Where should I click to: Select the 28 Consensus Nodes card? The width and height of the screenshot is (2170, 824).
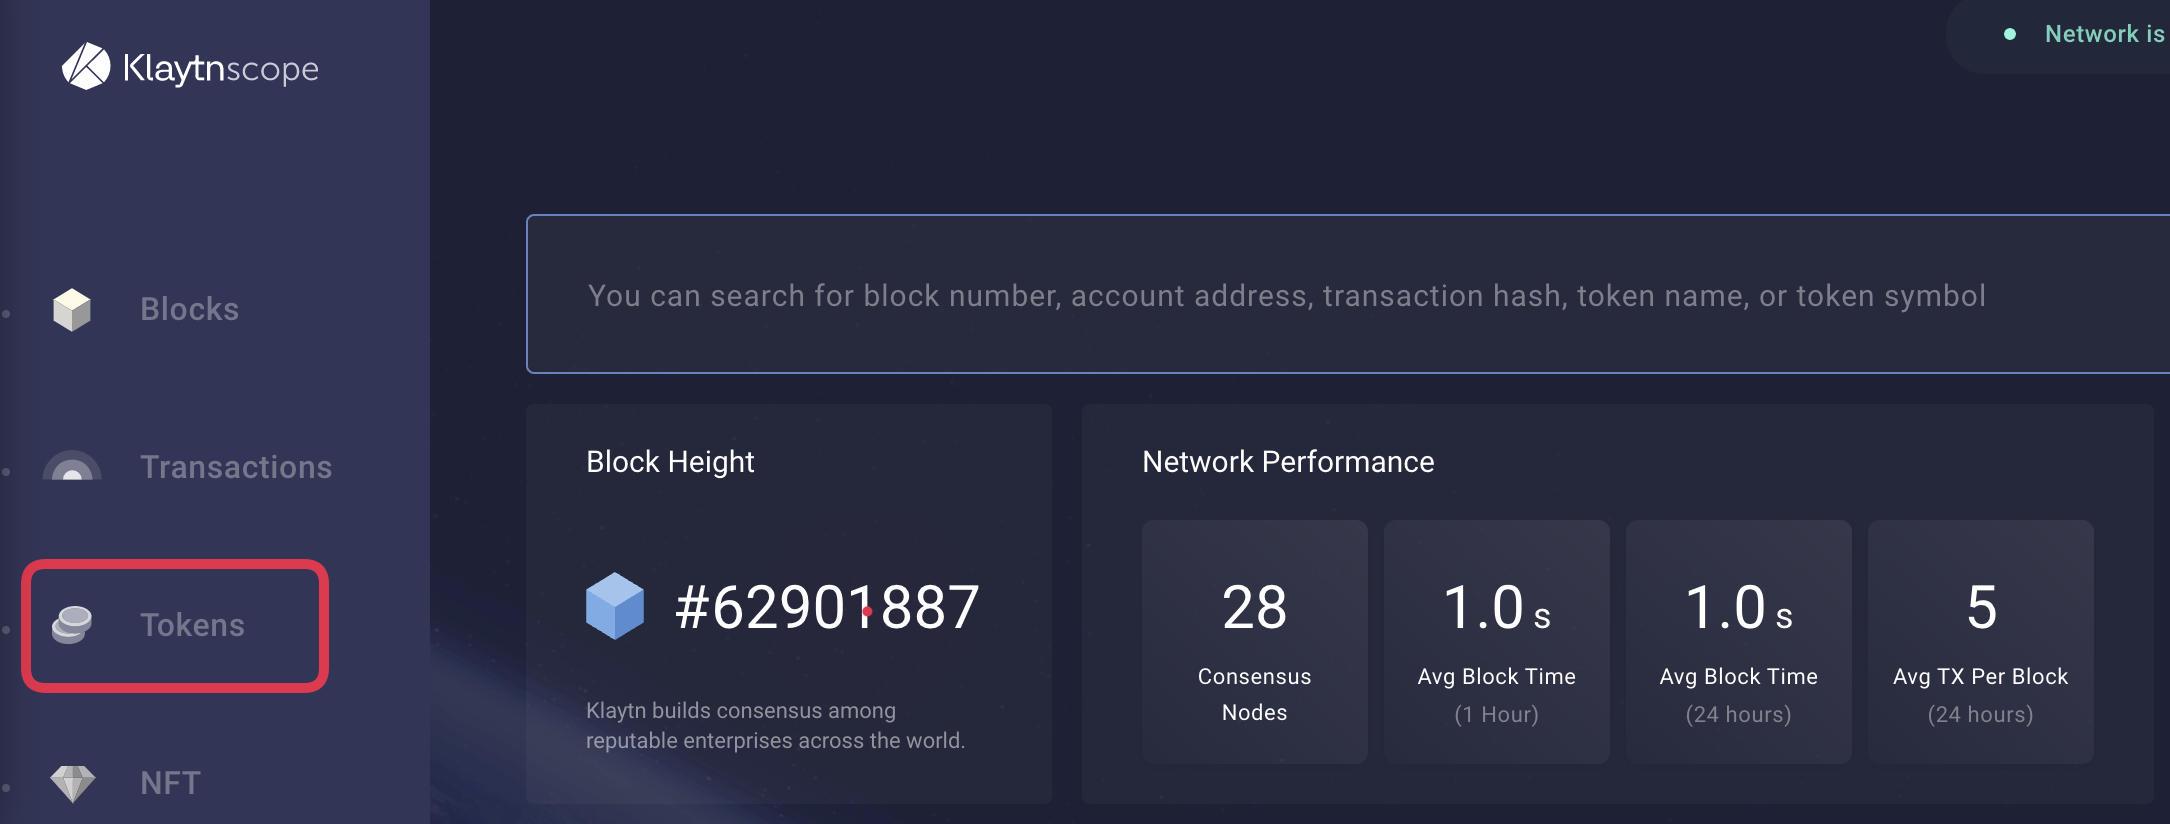(x=1255, y=642)
